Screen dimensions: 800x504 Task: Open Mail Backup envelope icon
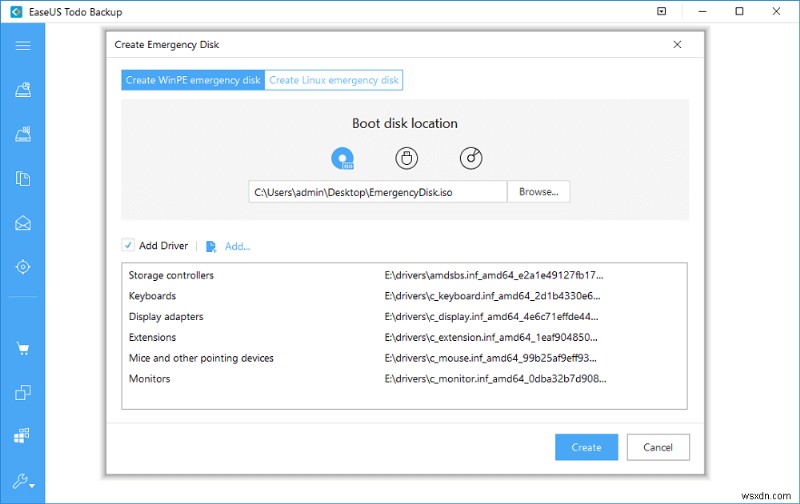(x=23, y=223)
